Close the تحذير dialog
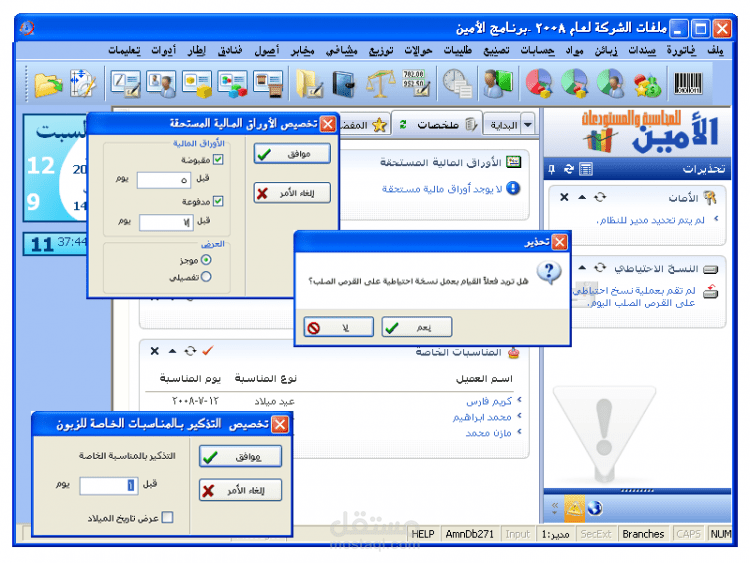This screenshot has height=563, width=750. click(560, 242)
